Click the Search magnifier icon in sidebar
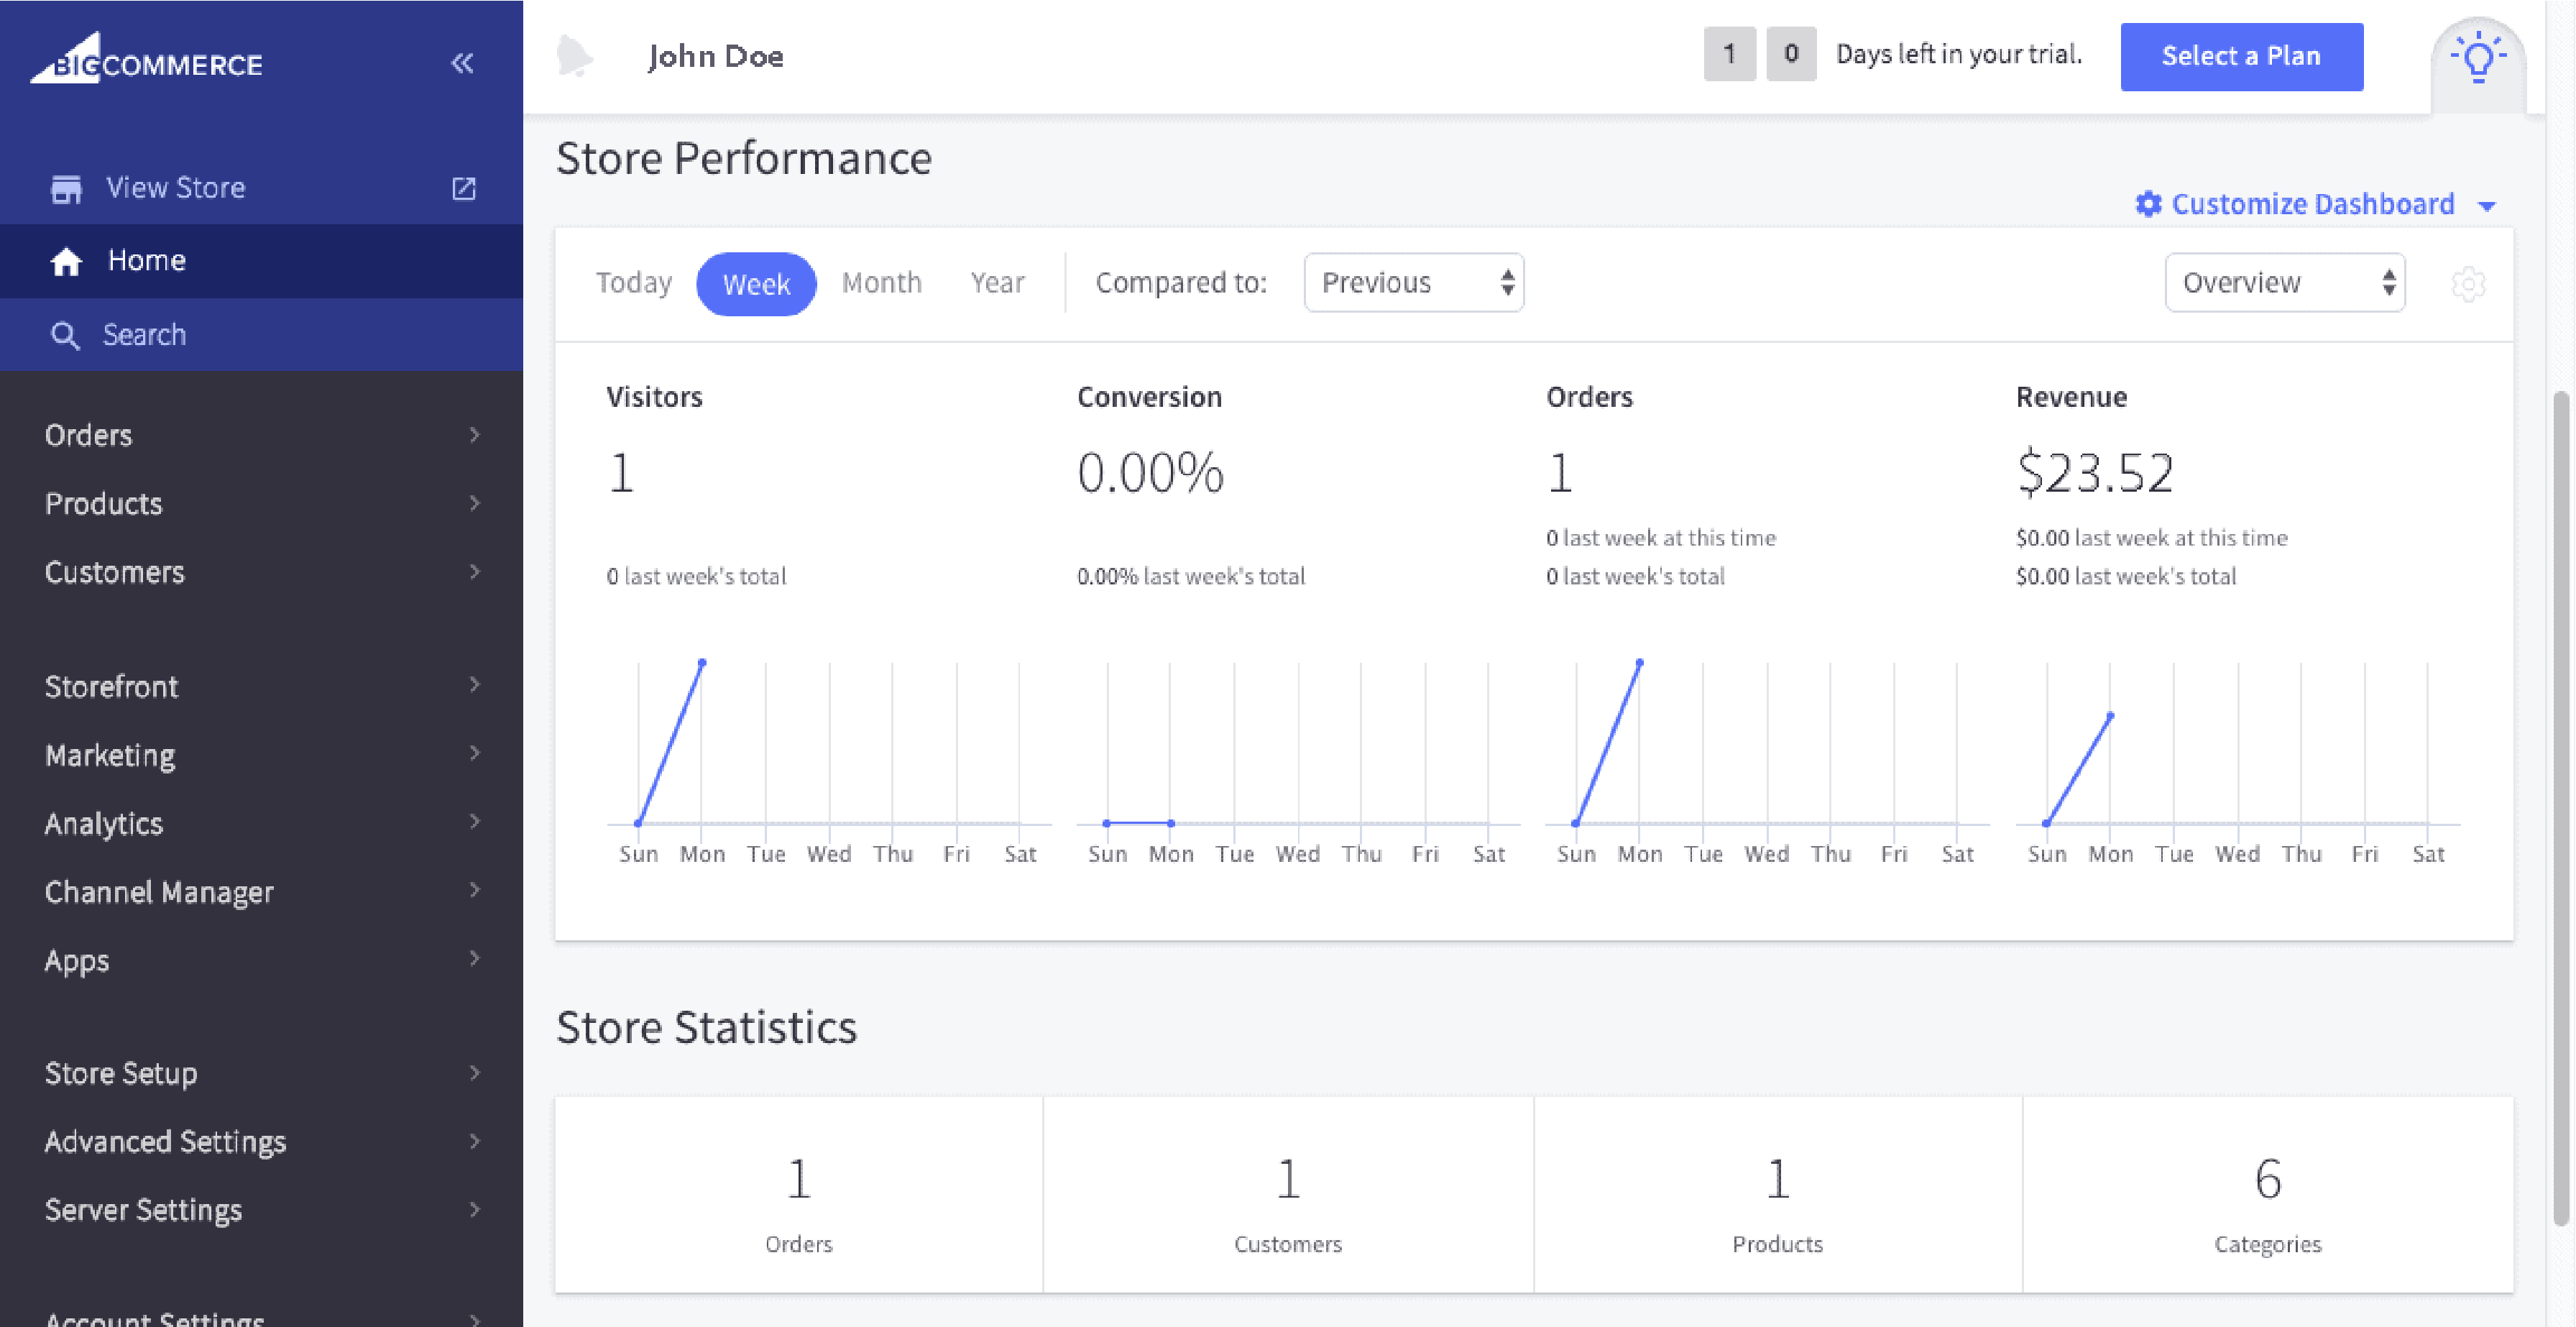2576x1327 pixels. tap(63, 334)
